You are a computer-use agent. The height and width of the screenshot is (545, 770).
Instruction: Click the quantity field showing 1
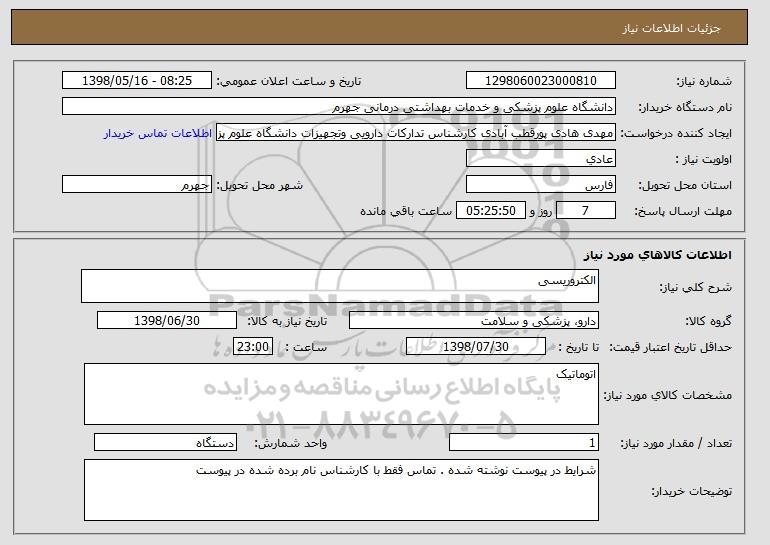(524, 442)
